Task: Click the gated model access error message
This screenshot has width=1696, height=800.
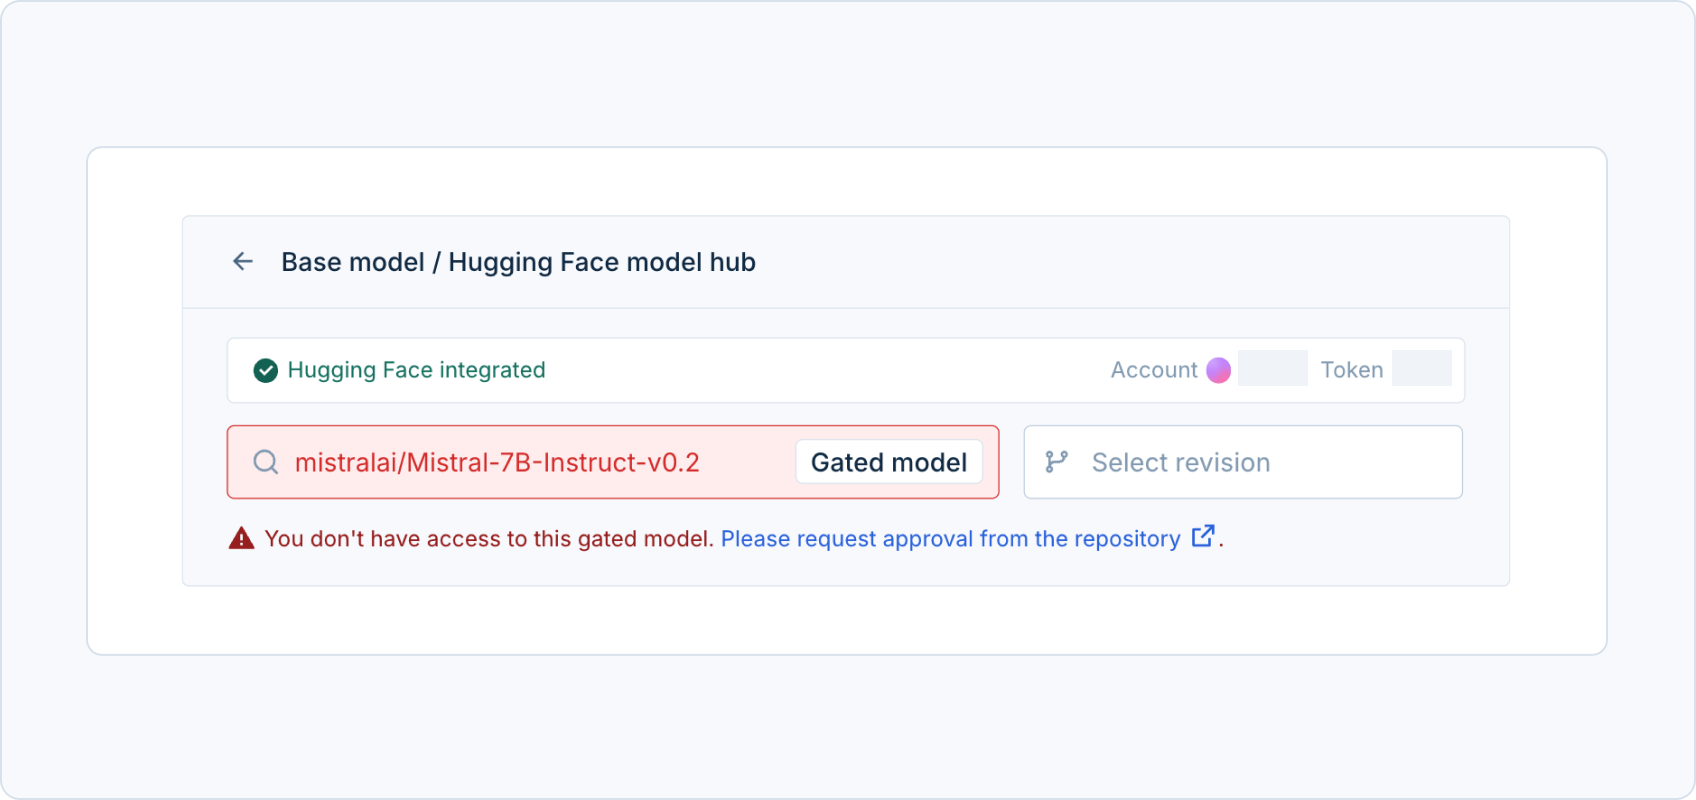Action: coord(489,539)
